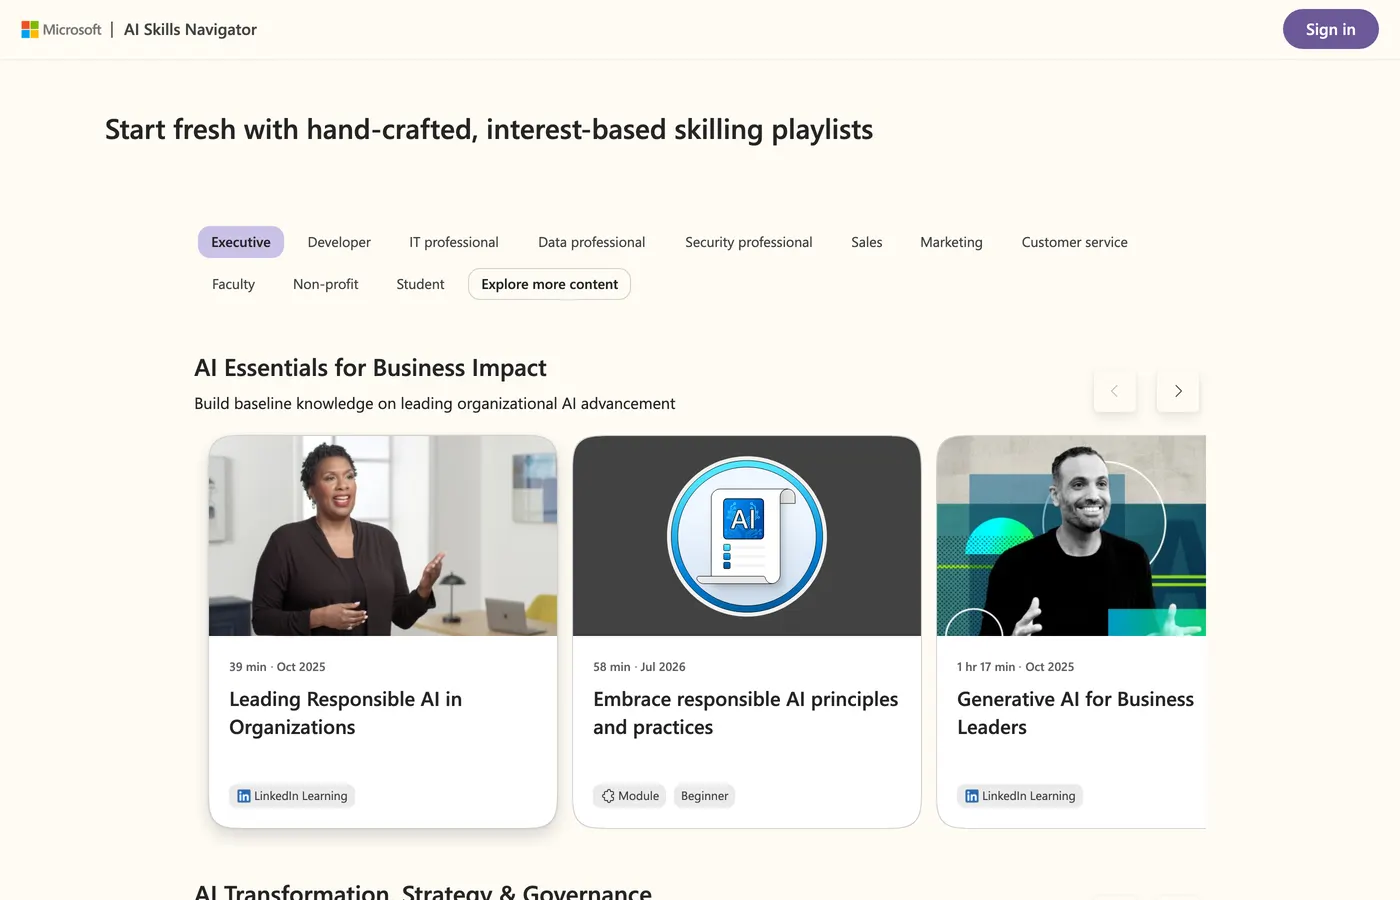Screen dimensions: 1400x900
Task: Select the Student tab
Action: 420,284
